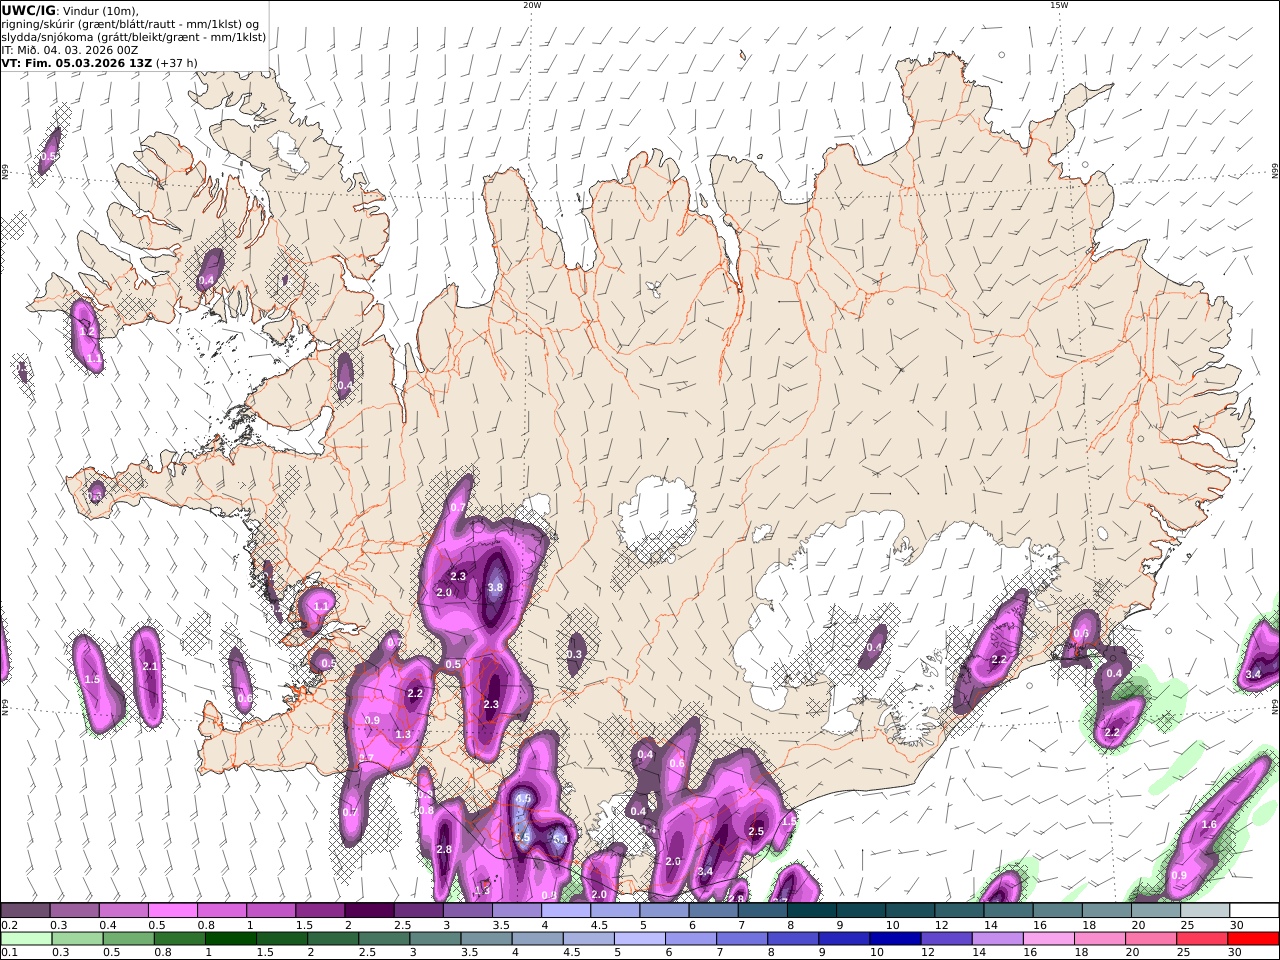This screenshot has height=960, width=1280.
Task: Click the 1.2 value in the Westfjords area
Action: (86, 331)
